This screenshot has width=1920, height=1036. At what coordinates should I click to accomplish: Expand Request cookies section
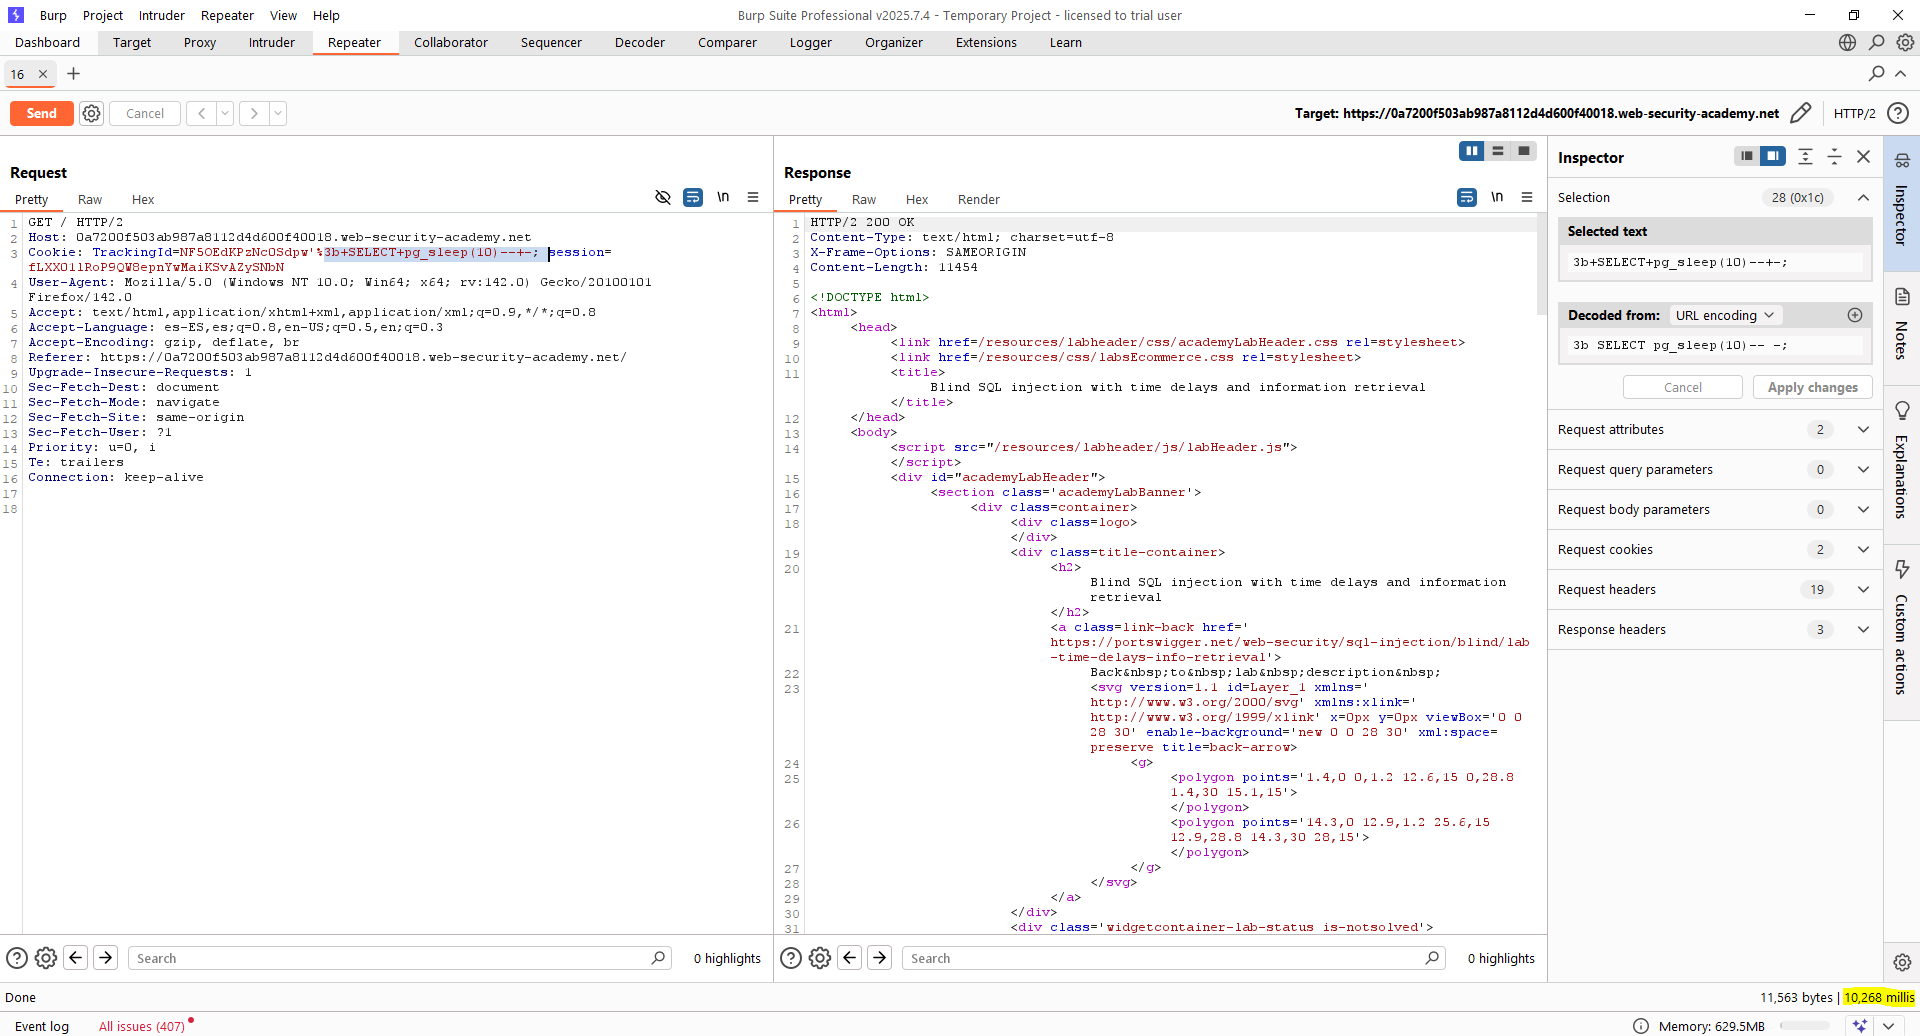click(1863, 550)
